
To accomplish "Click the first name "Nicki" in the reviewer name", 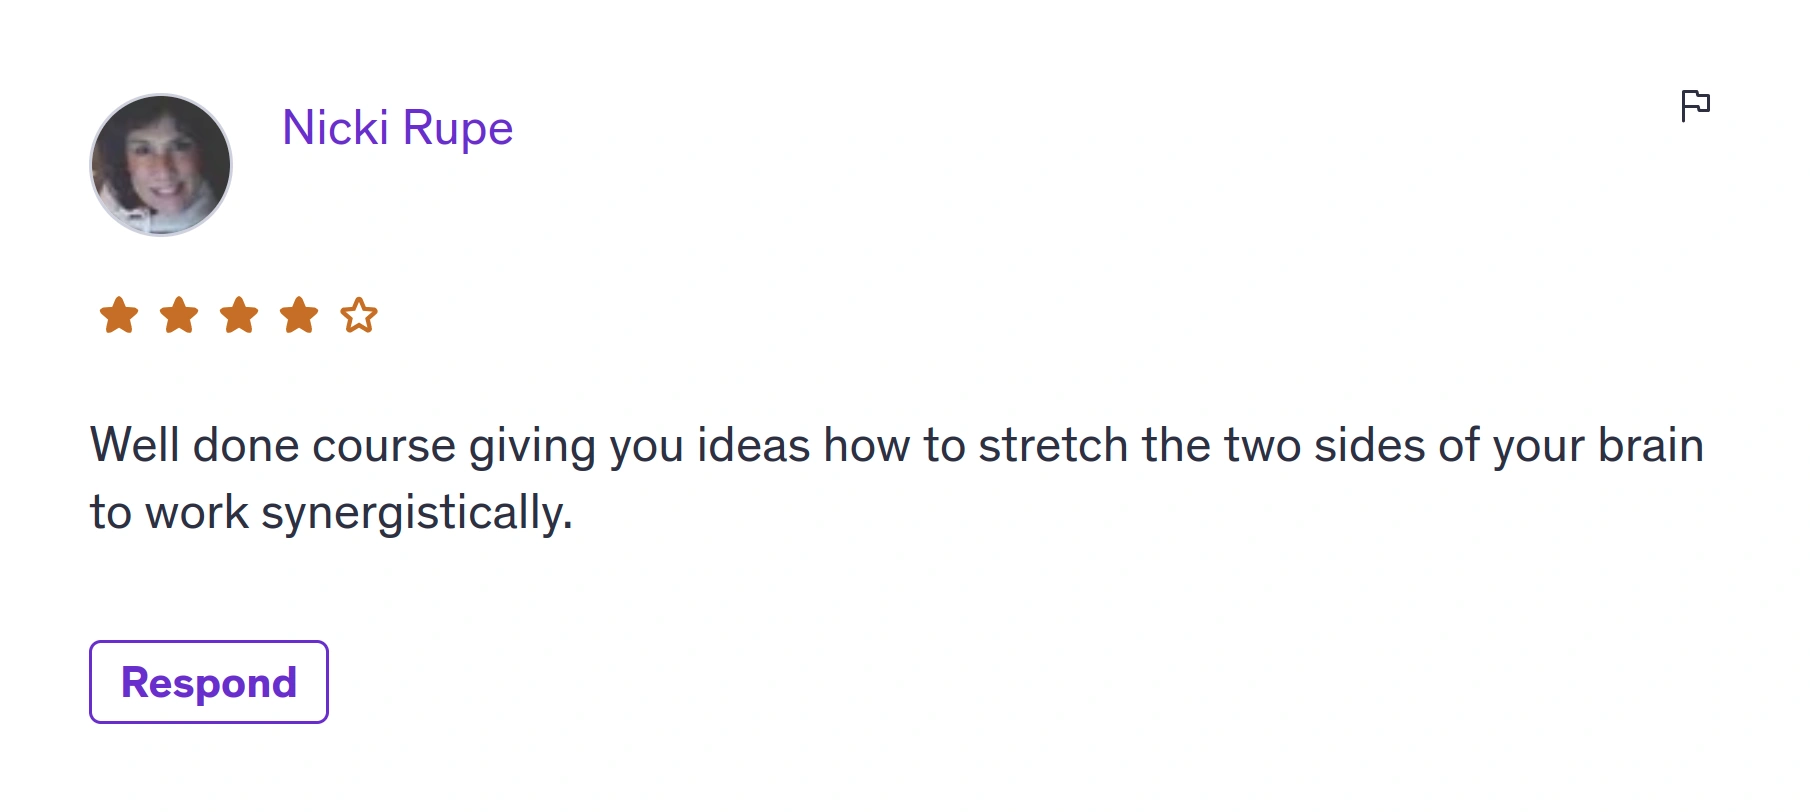I will click(335, 128).
